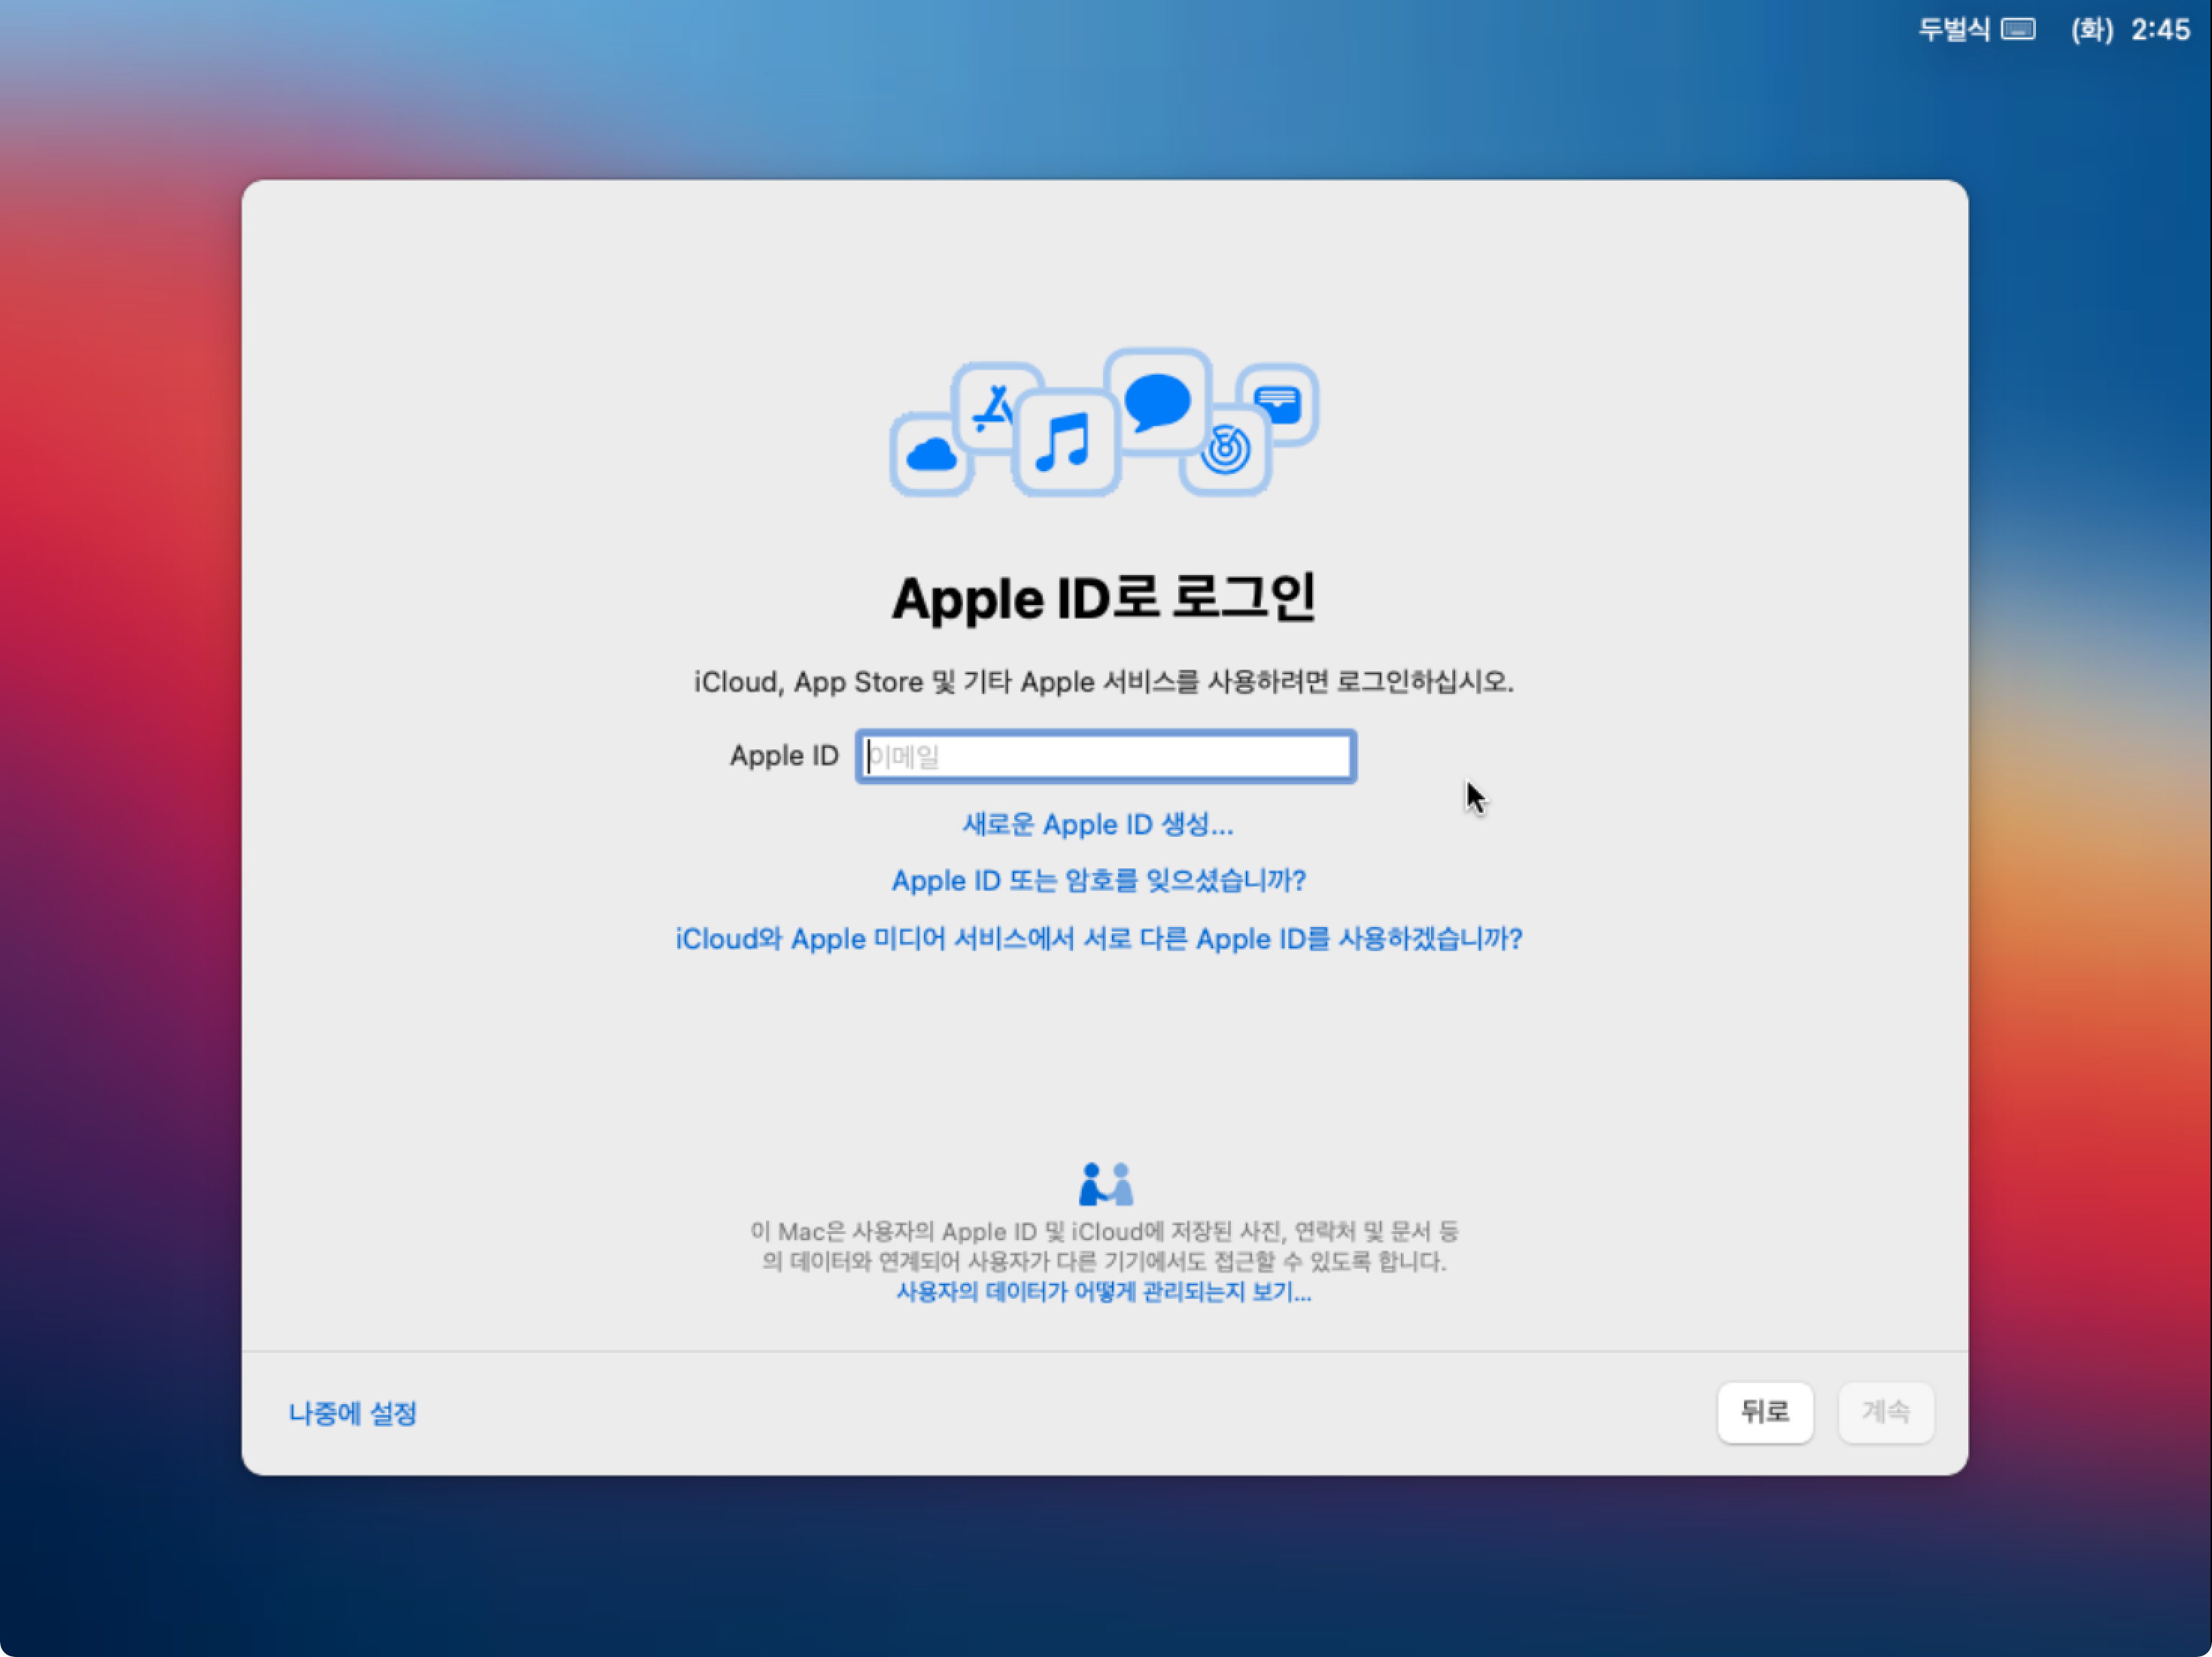
Task: Focus the Apple ID email field
Action: (x=1105, y=756)
